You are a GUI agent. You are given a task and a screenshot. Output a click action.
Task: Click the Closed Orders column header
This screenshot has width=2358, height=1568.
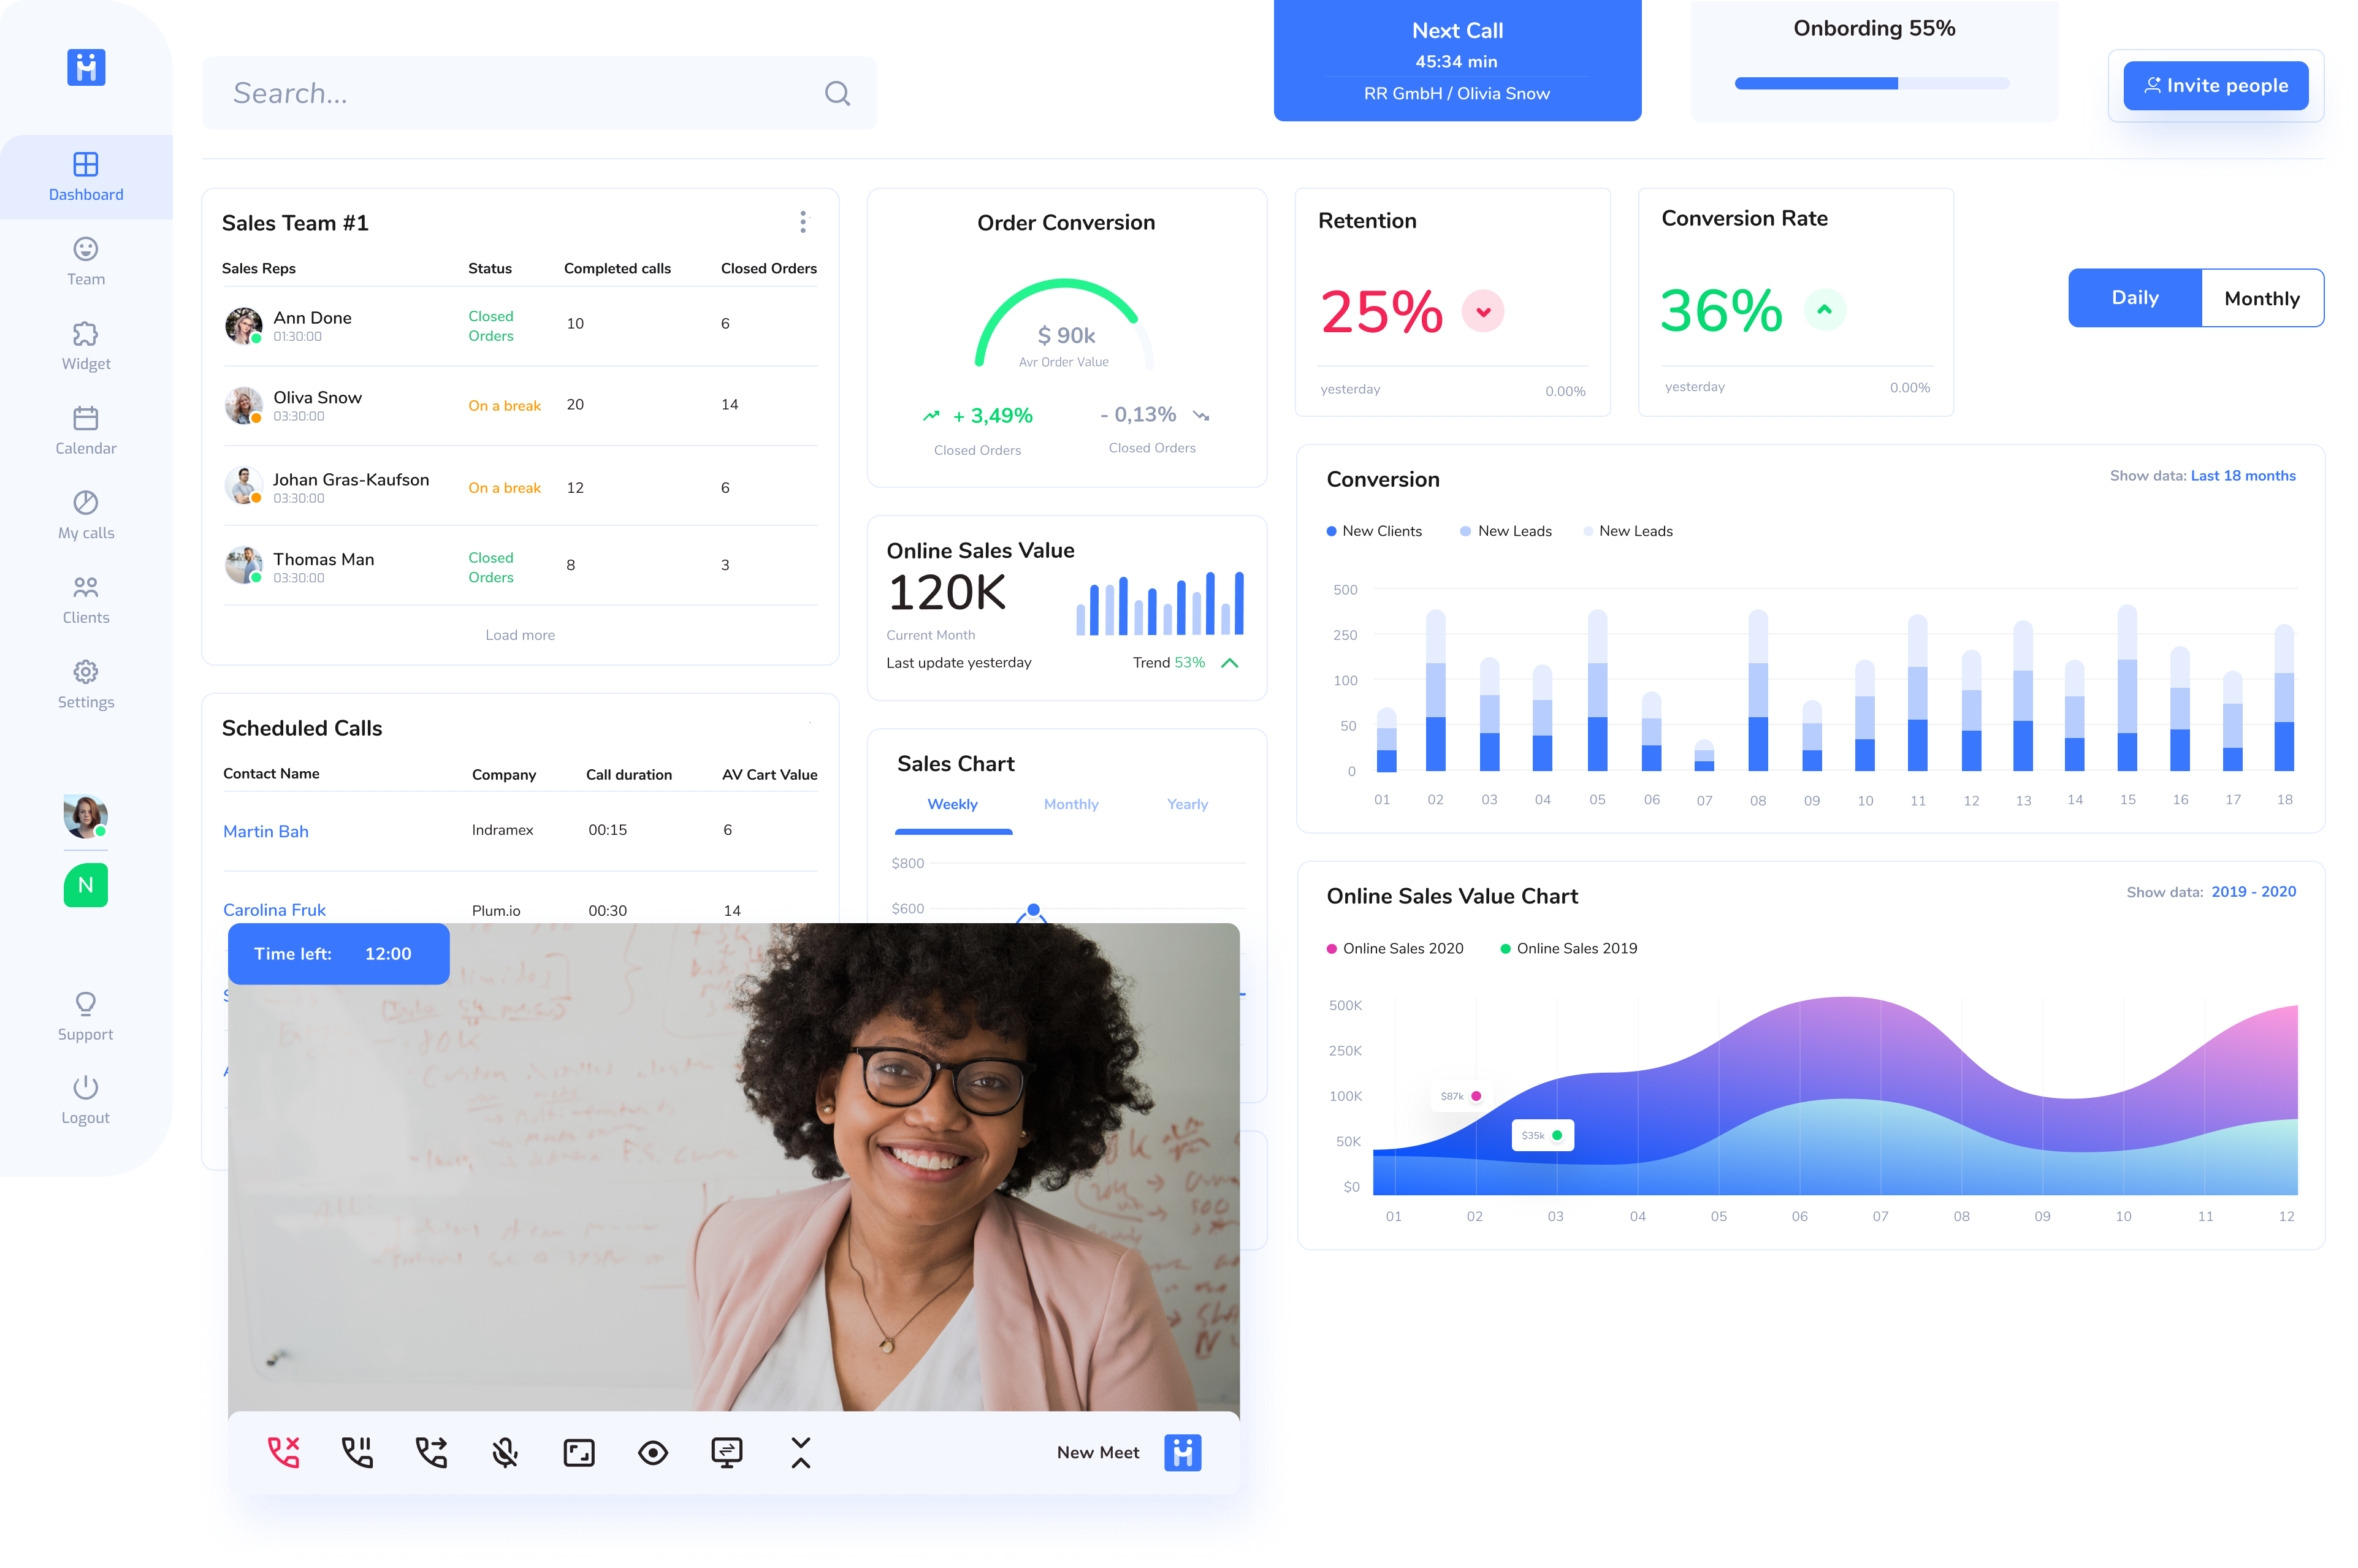click(768, 269)
